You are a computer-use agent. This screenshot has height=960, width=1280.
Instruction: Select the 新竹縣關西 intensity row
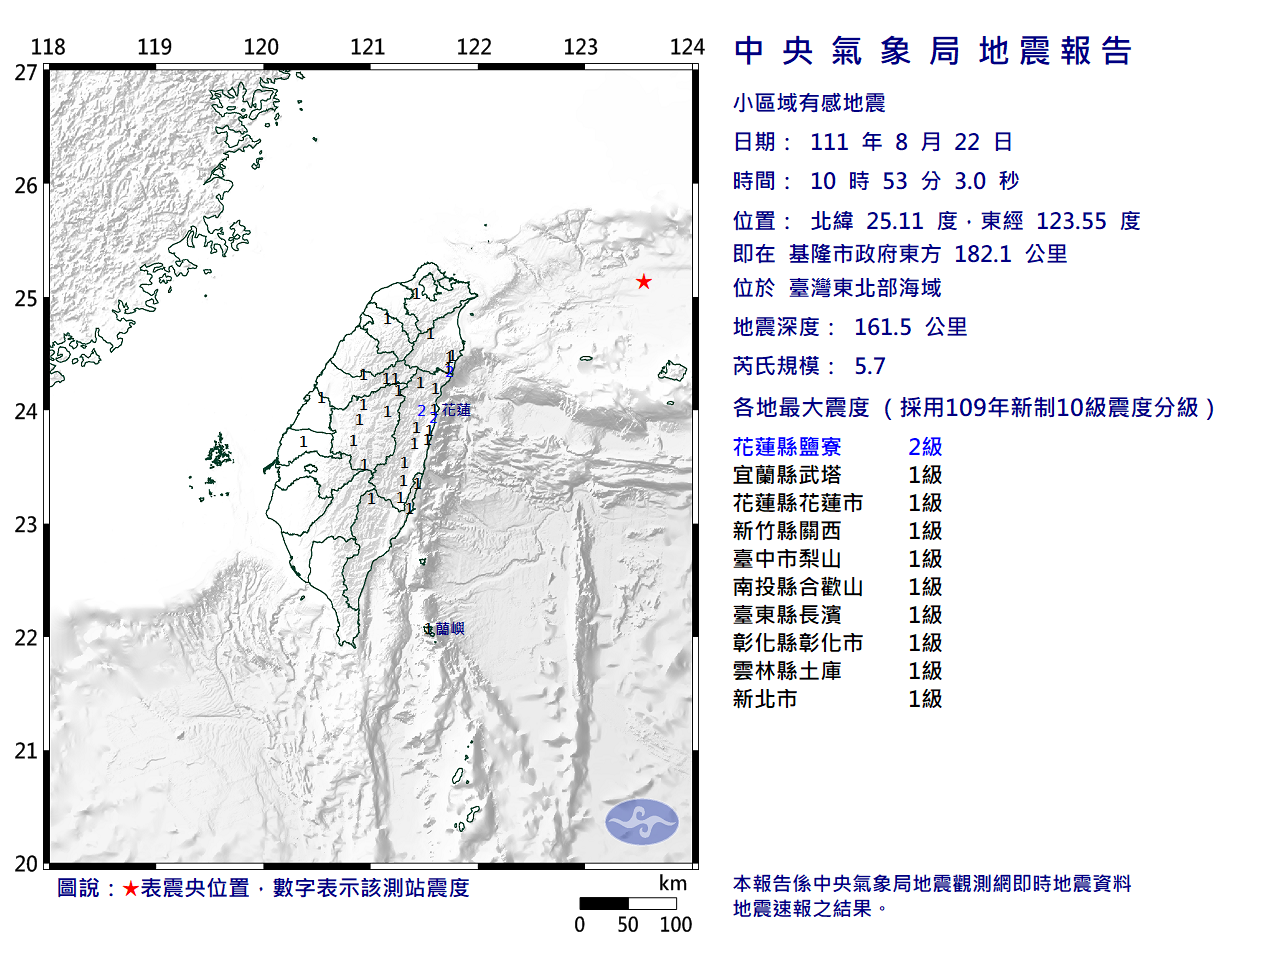coord(838,531)
